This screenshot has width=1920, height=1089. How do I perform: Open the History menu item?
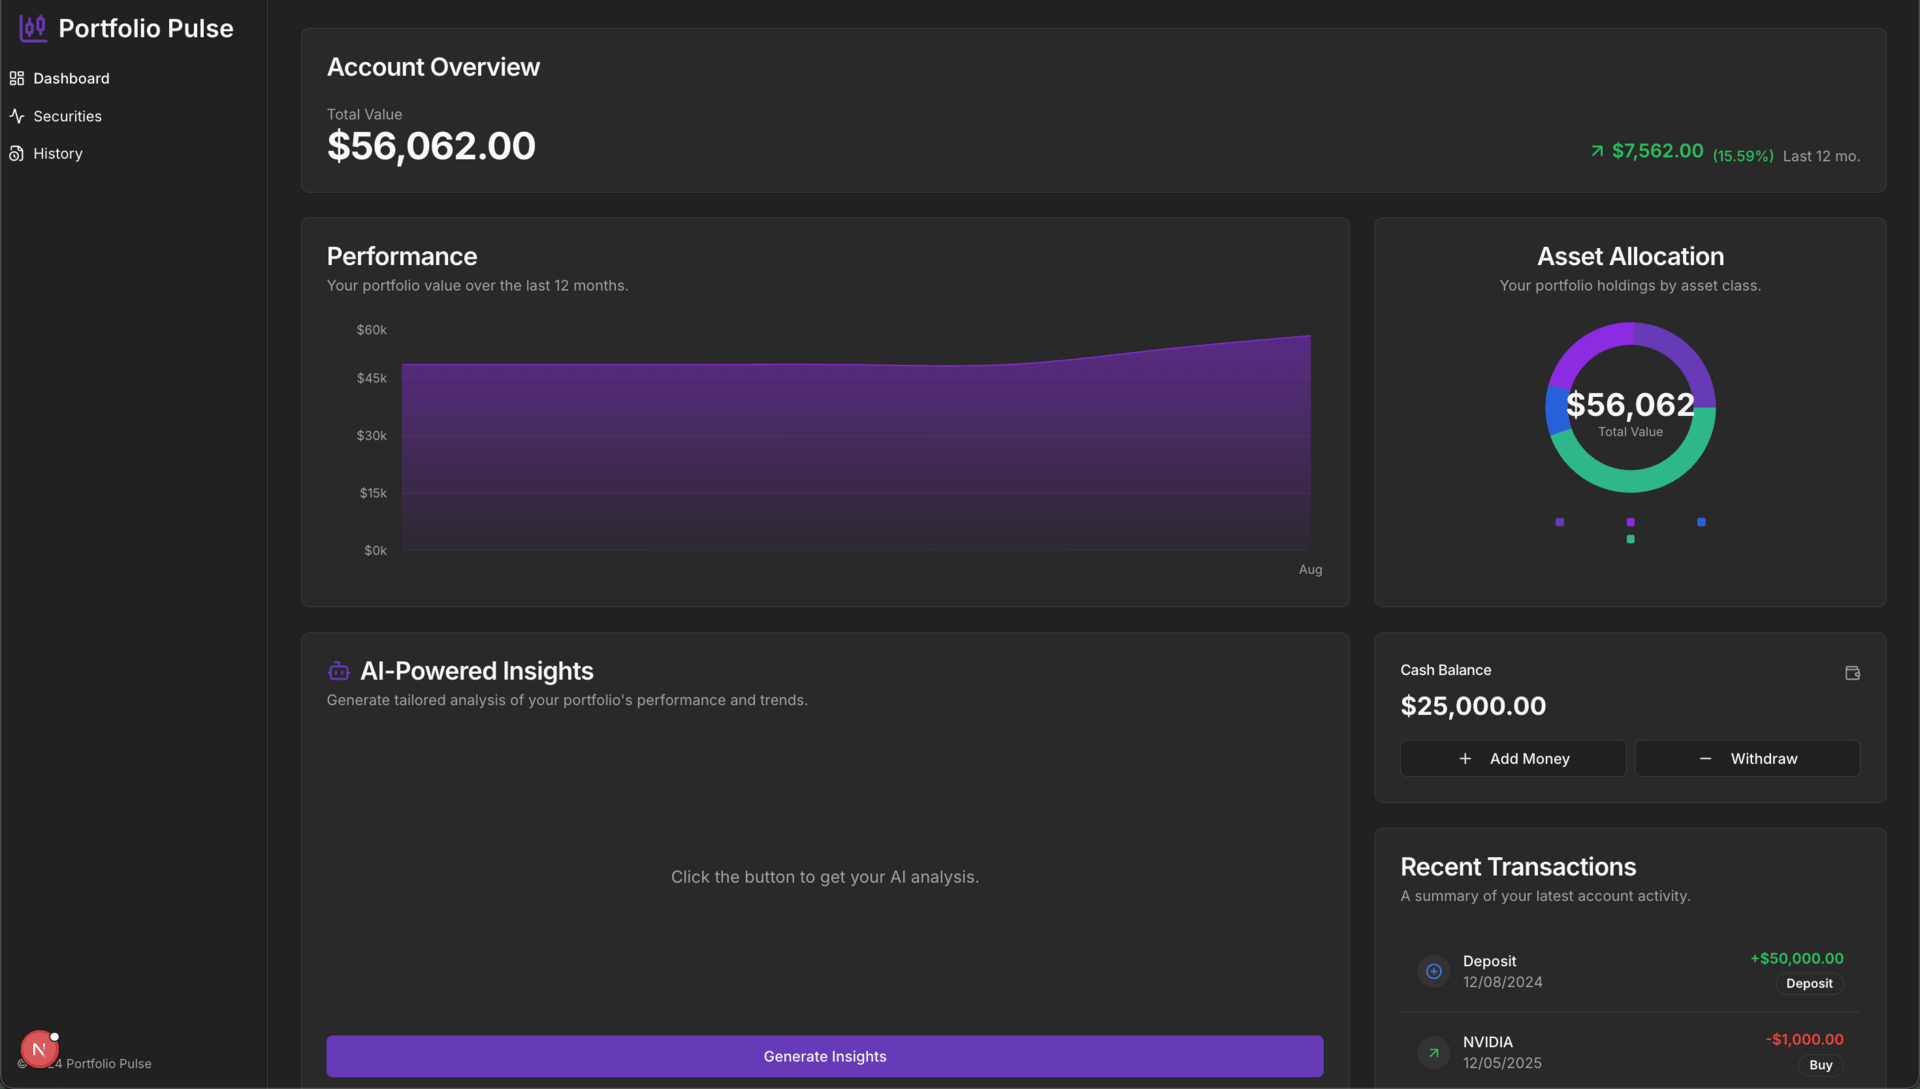(x=58, y=154)
